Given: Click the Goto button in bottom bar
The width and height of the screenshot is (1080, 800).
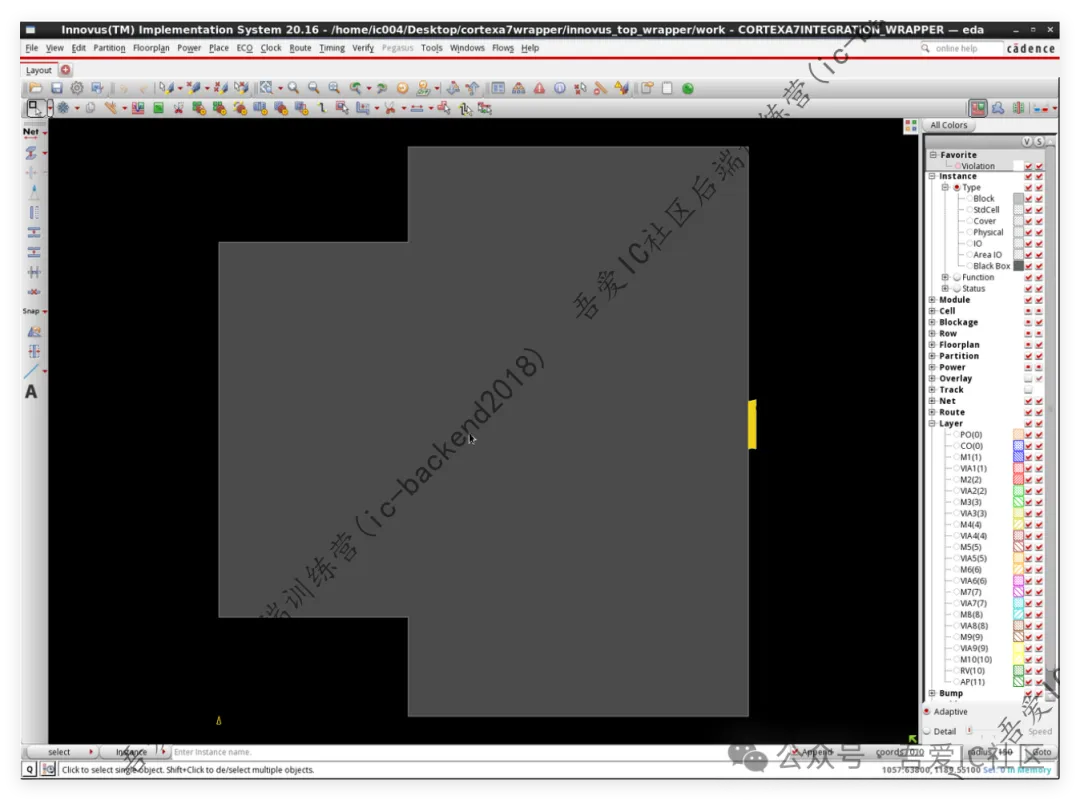Looking at the screenshot, I should tap(1041, 752).
